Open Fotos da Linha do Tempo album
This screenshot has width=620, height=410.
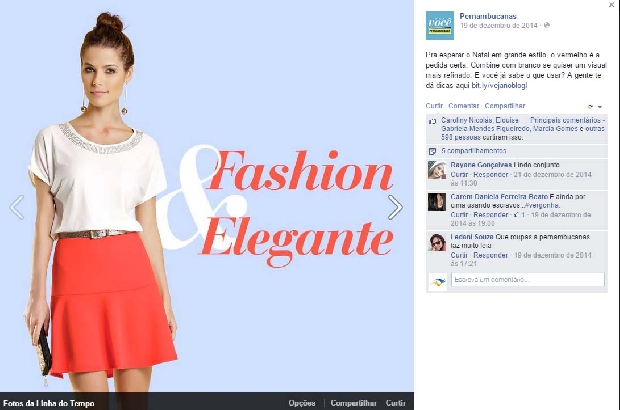point(49,403)
